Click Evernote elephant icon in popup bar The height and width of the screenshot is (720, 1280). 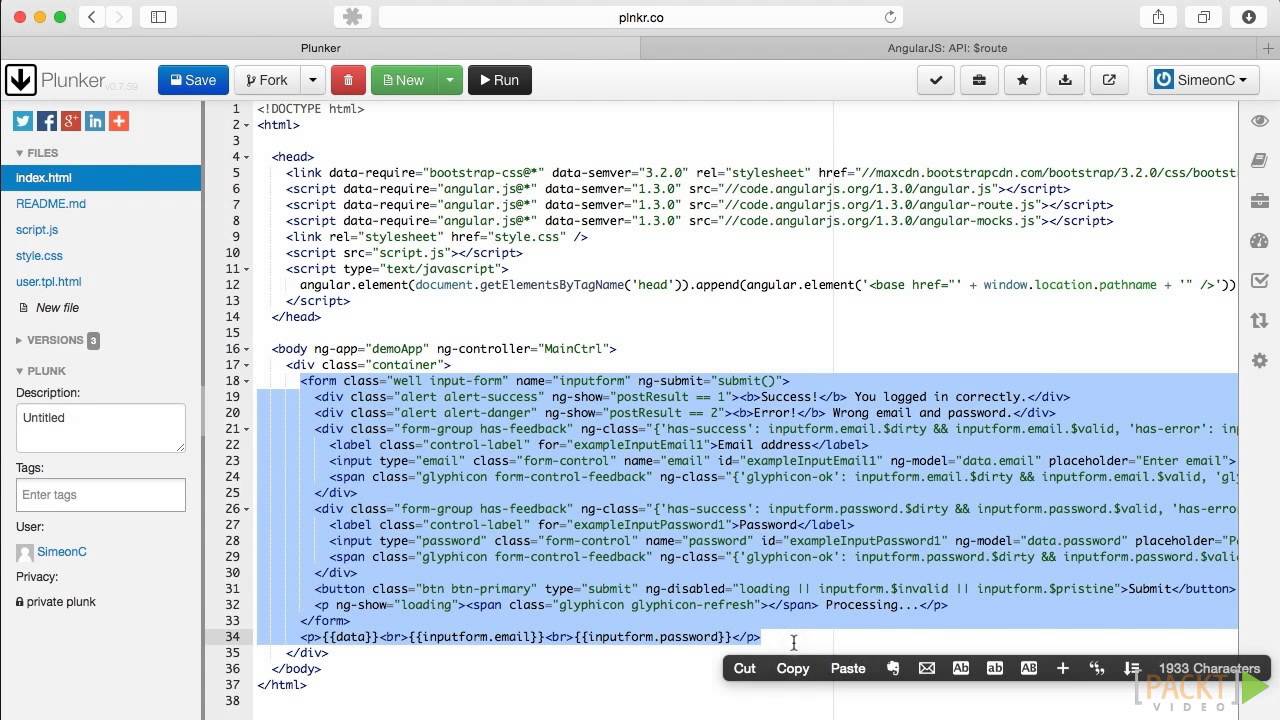tap(893, 668)
